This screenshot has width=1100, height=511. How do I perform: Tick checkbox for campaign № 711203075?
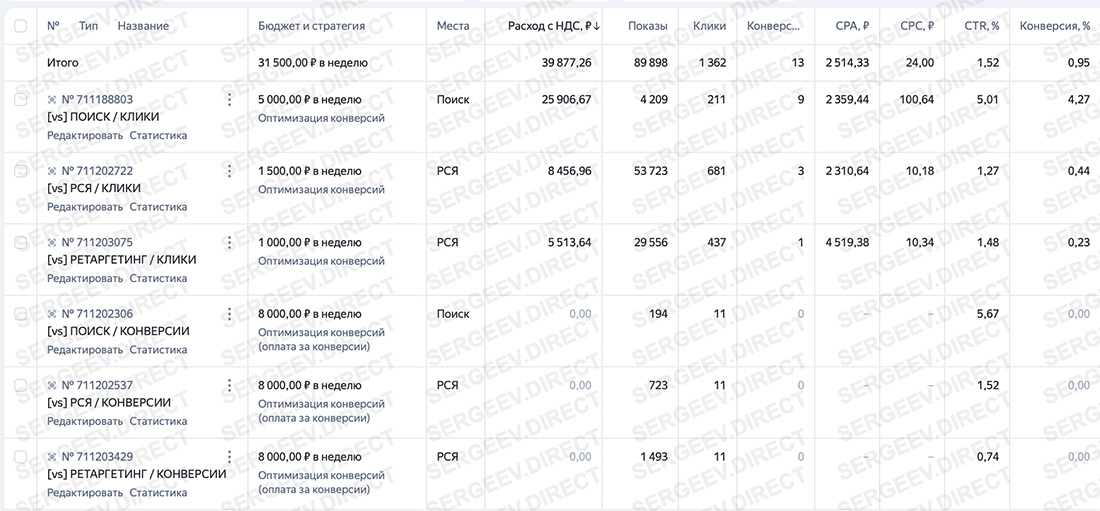click(20, 243)
